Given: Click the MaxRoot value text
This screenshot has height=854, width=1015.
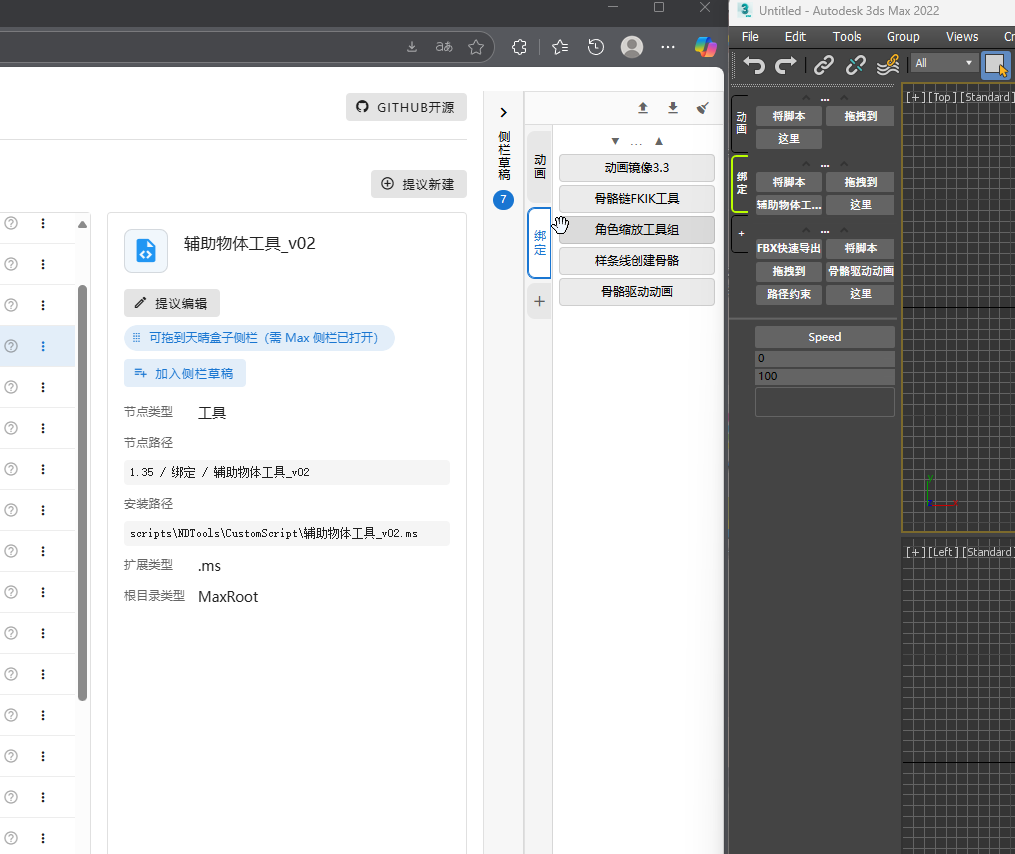Looking at the screenshot, I should 228,596.
